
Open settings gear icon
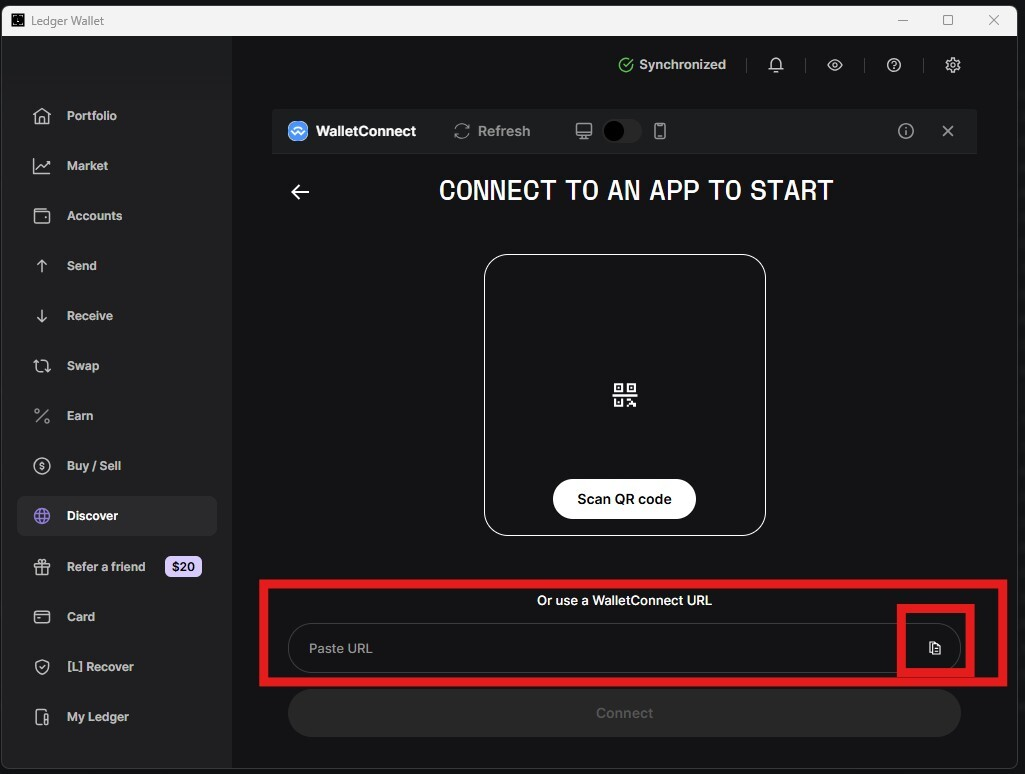[953, 65]
